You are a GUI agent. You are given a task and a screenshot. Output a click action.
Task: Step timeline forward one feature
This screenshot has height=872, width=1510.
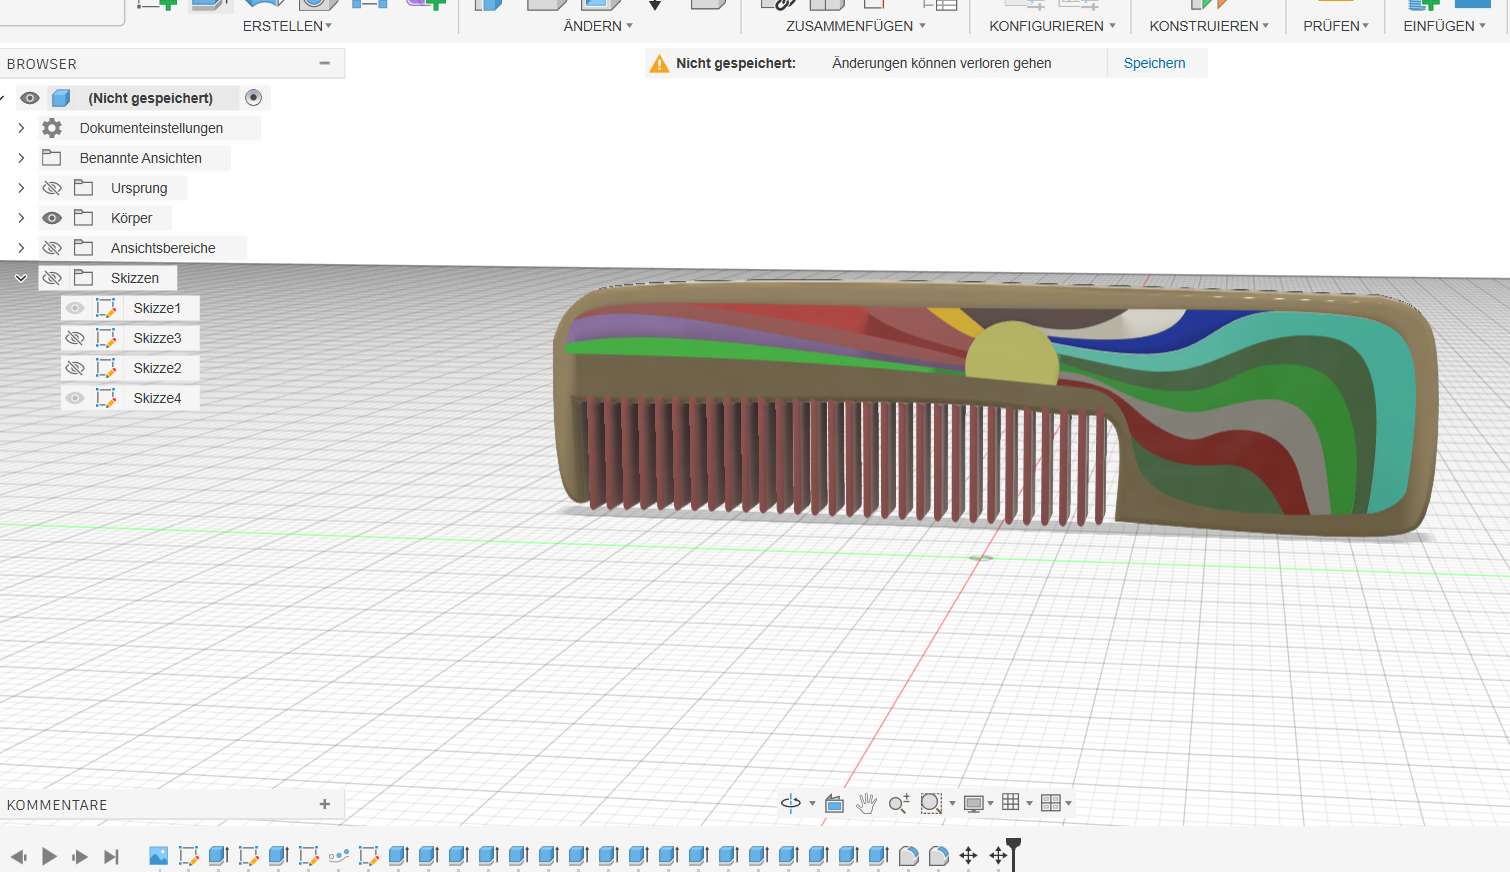80,856
